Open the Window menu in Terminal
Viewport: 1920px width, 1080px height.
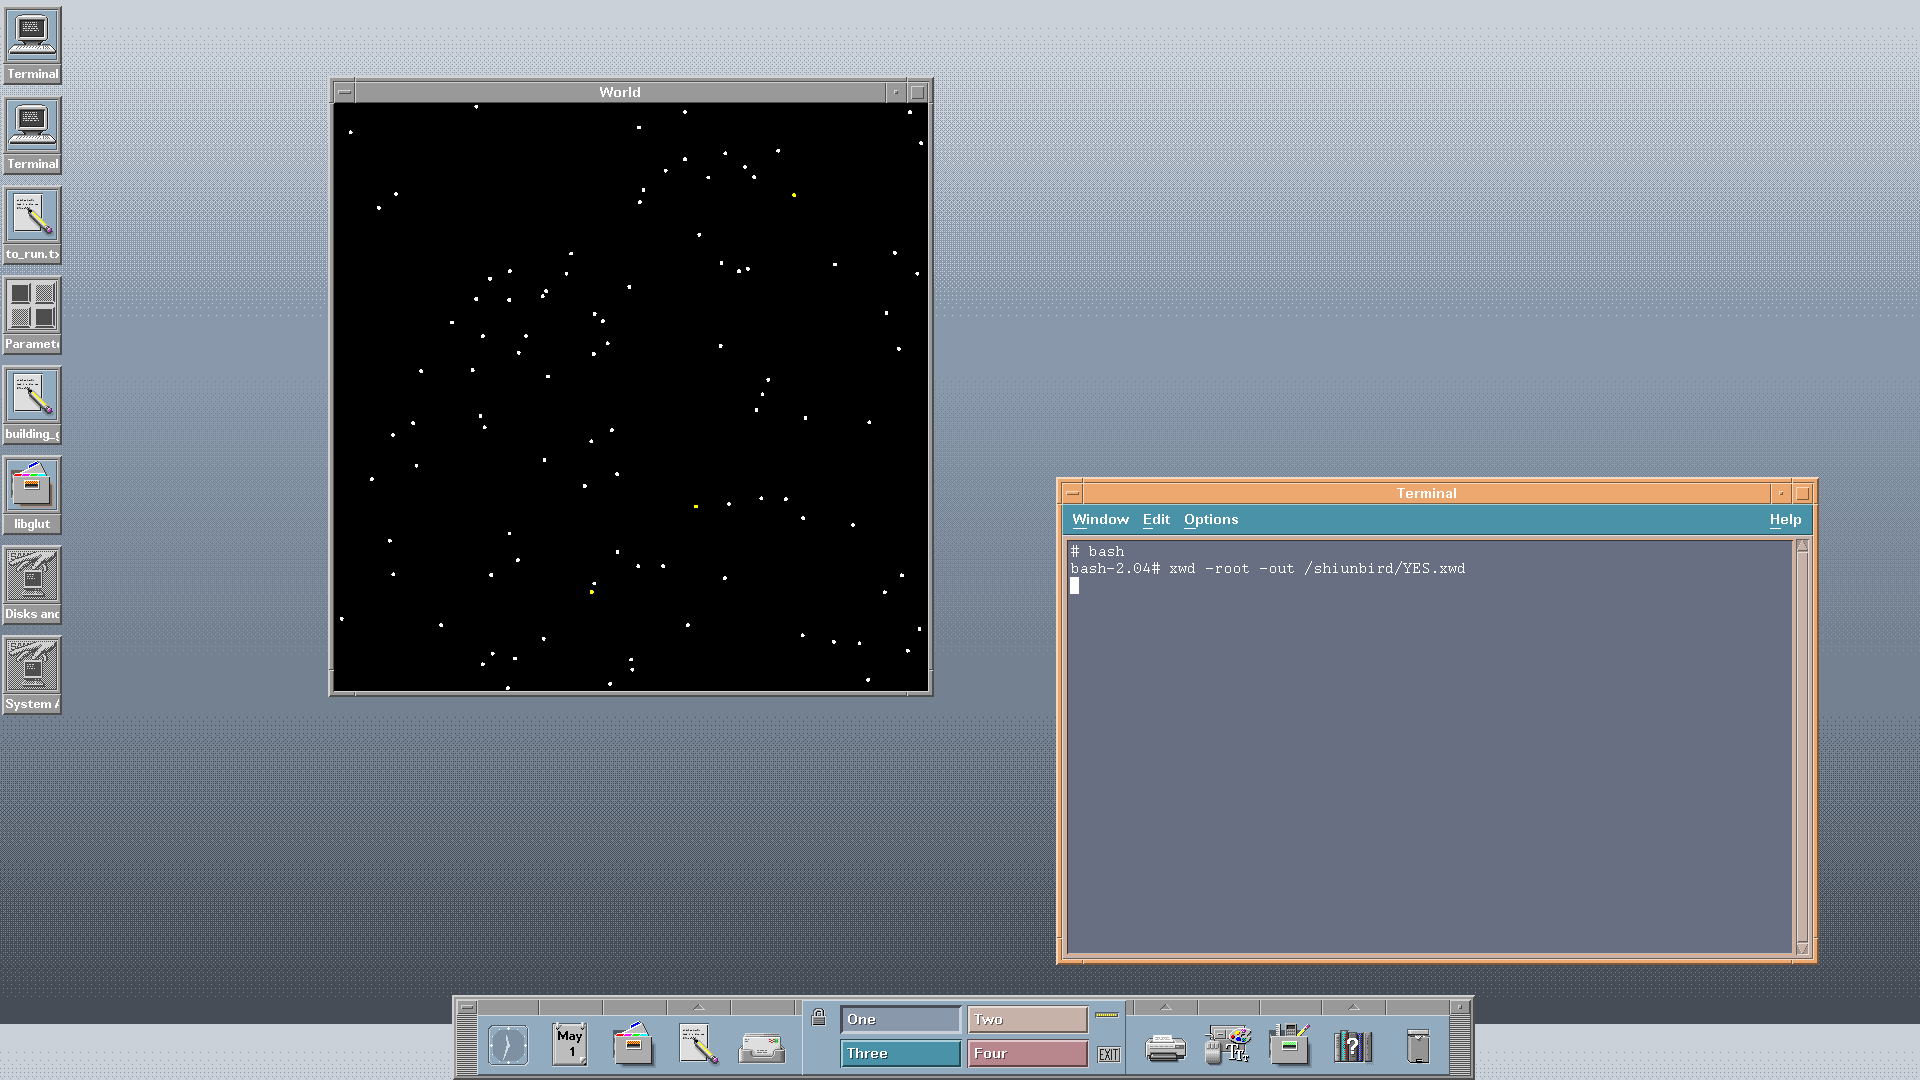coord(1100,519)
